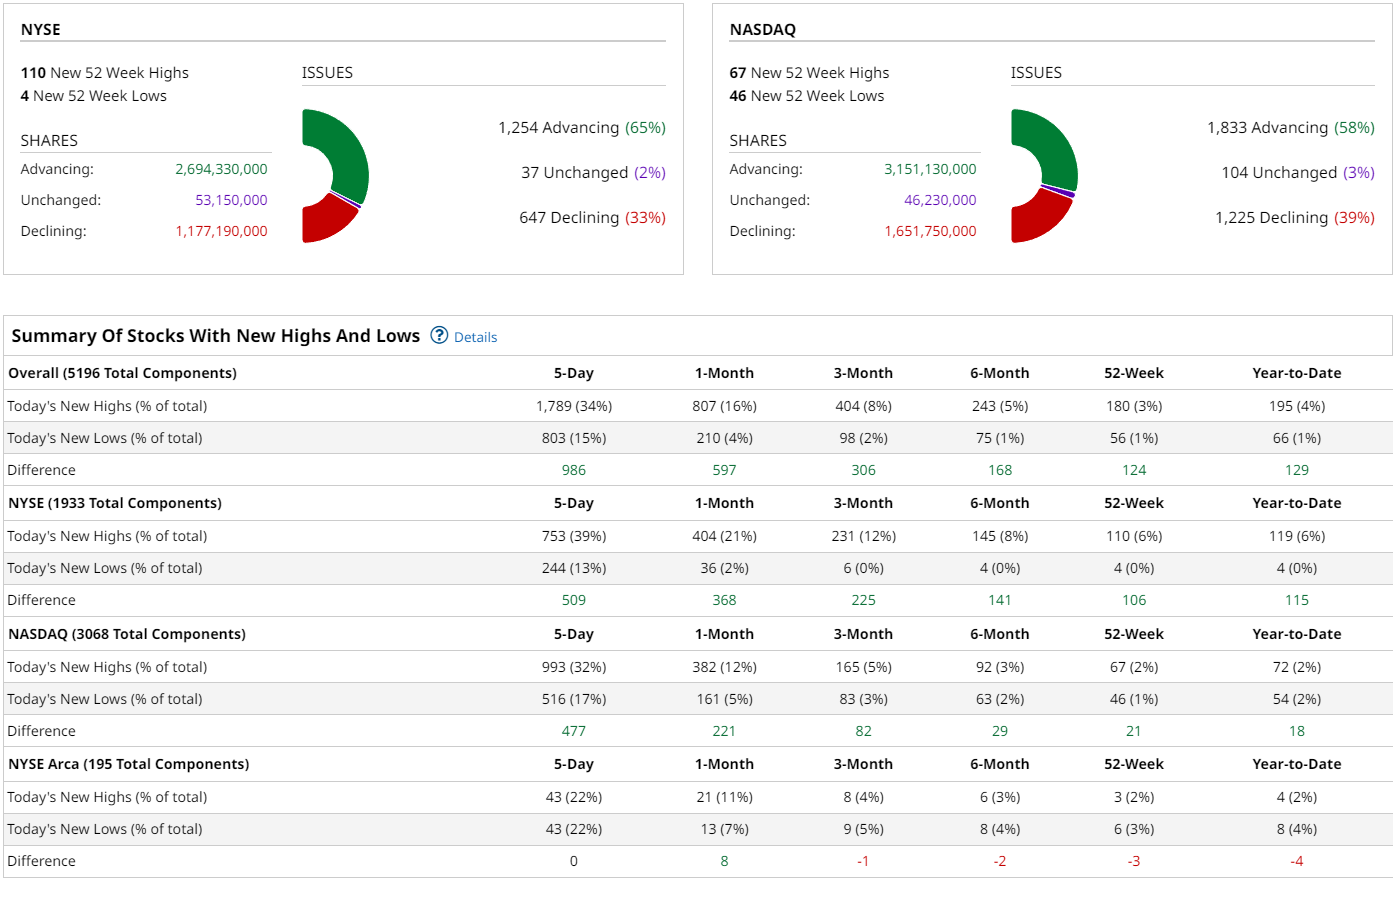The width and height of the screenshot is (1399, 899).
Task: Select Overall 1-Month new highs 807 (16%)
Action: point(724,406)
